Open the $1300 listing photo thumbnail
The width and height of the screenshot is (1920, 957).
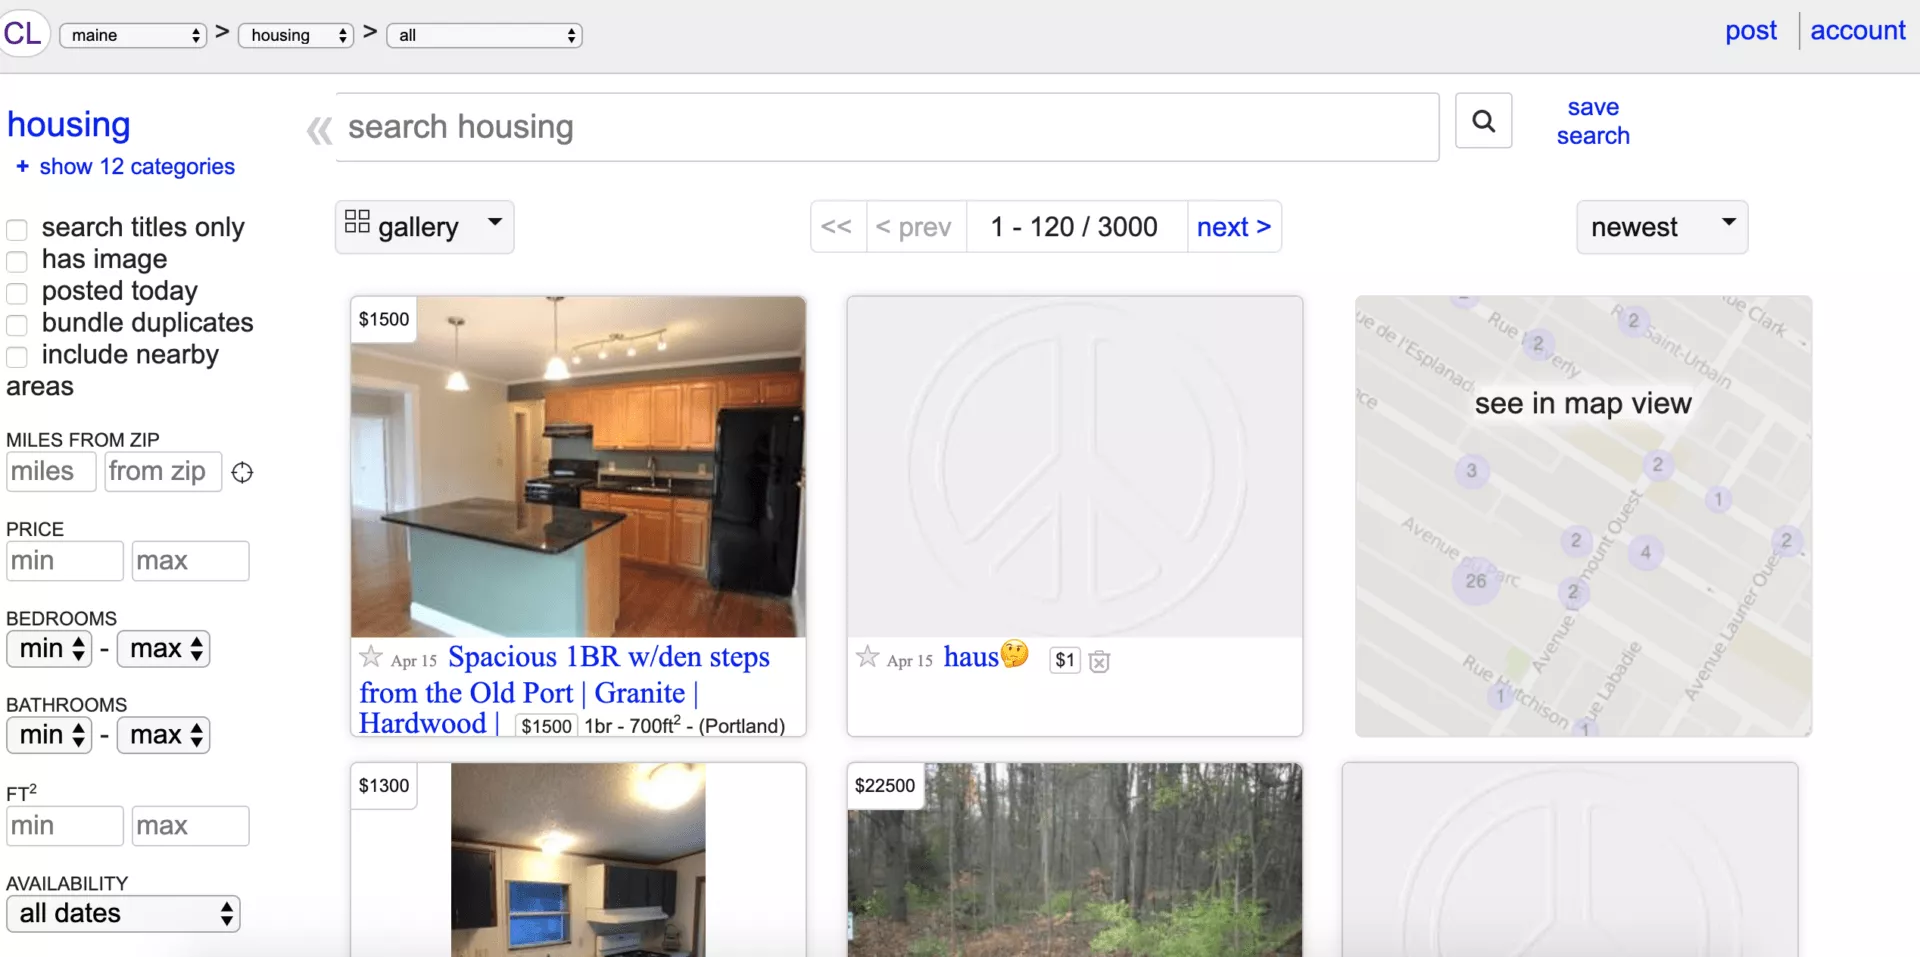[578, 860]
